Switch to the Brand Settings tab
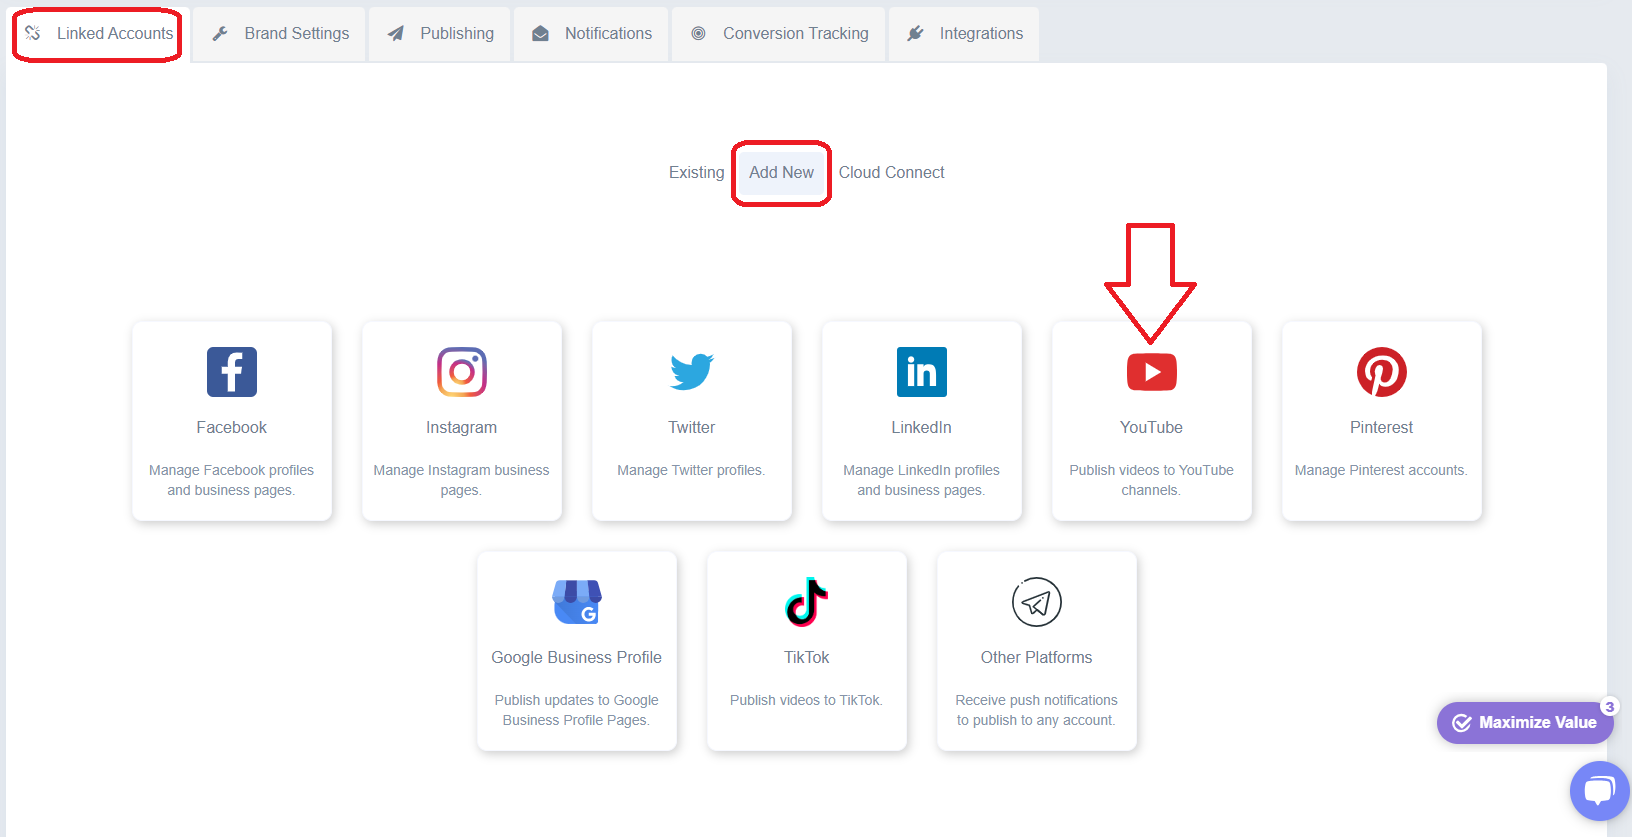Image resolution: width=1632 pixels, height=837 pixels. click(x=279, y=34)
